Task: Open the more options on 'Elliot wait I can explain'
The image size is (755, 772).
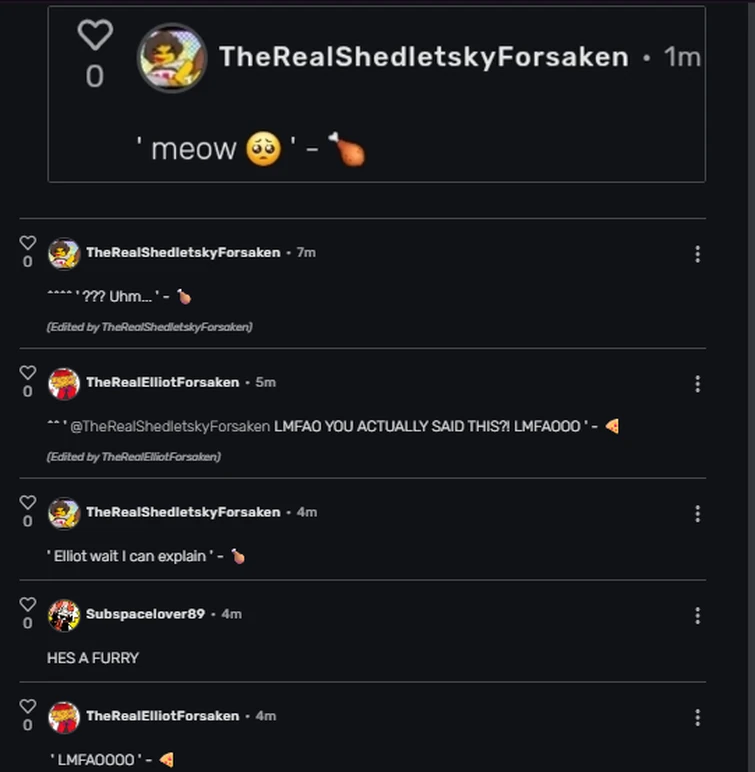Action: [697, 514]
